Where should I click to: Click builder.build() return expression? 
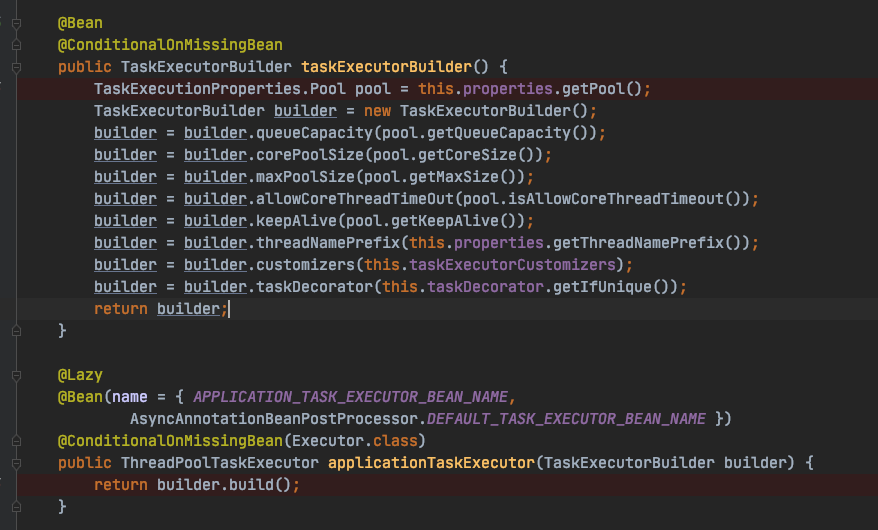click(224, 485)
